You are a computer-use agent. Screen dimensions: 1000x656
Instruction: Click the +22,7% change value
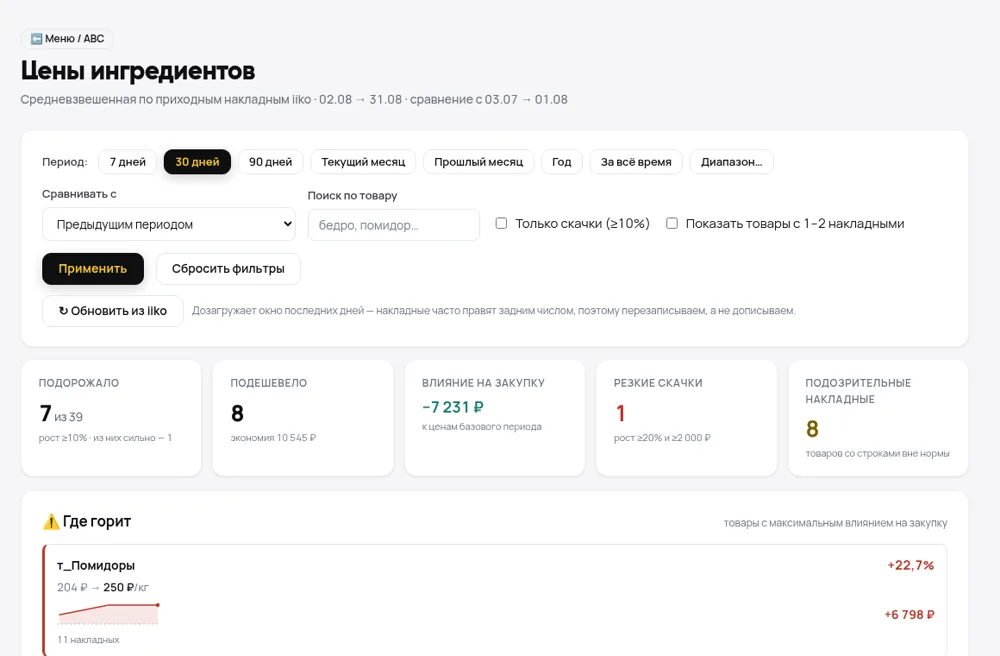click(910, 565)
